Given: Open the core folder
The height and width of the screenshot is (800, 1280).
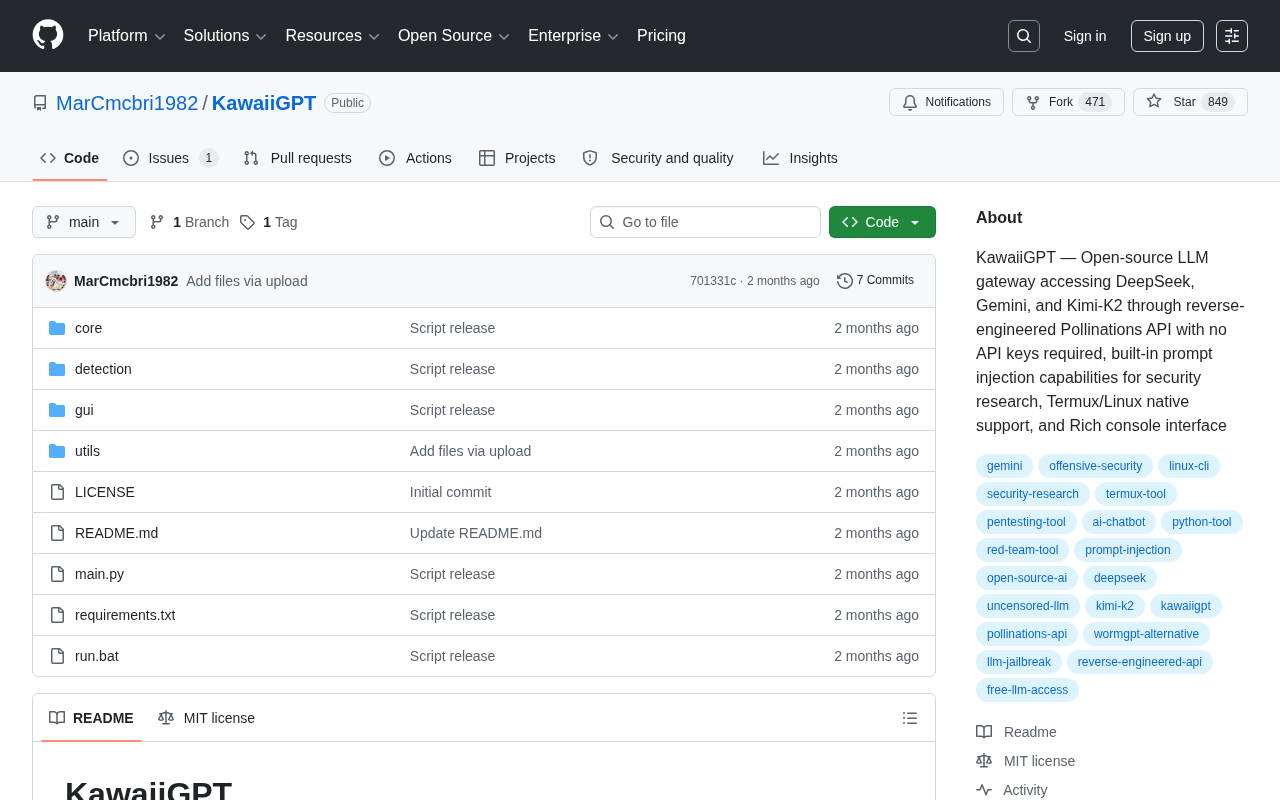Looking at the screenshot, I should coord(88,328).
